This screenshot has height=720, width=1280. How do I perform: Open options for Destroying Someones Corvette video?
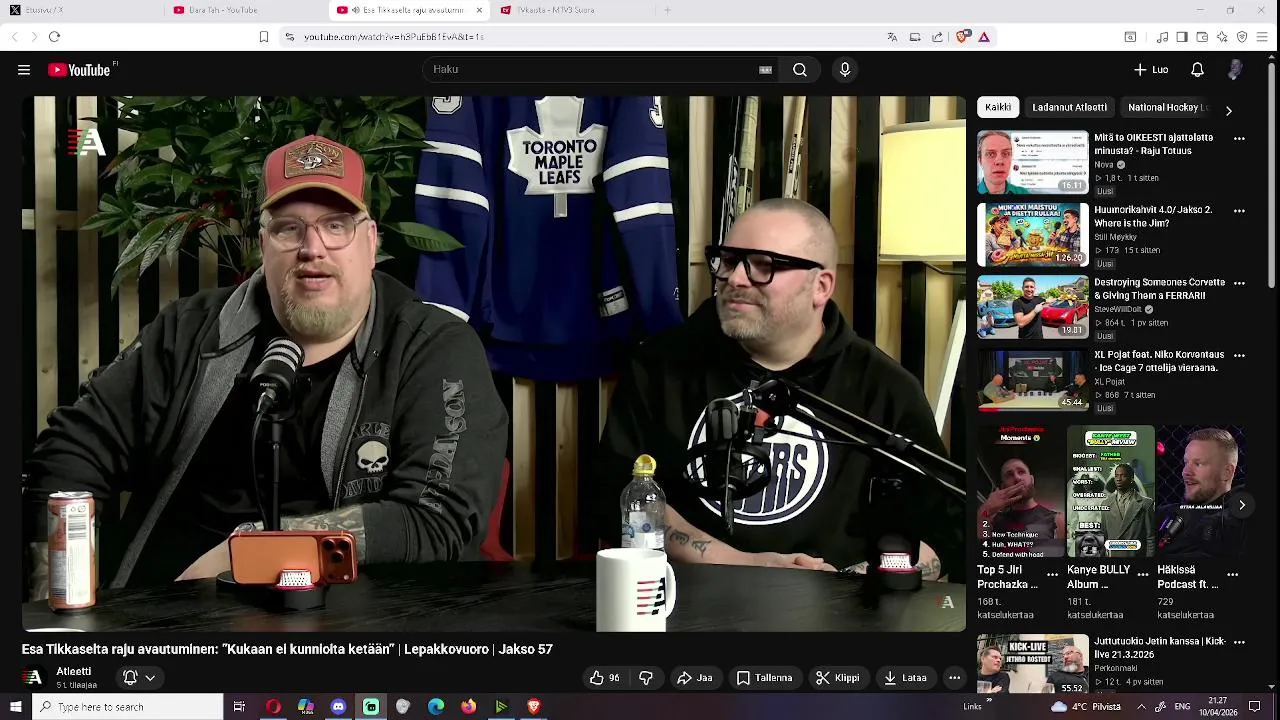tap(1239, 283)
